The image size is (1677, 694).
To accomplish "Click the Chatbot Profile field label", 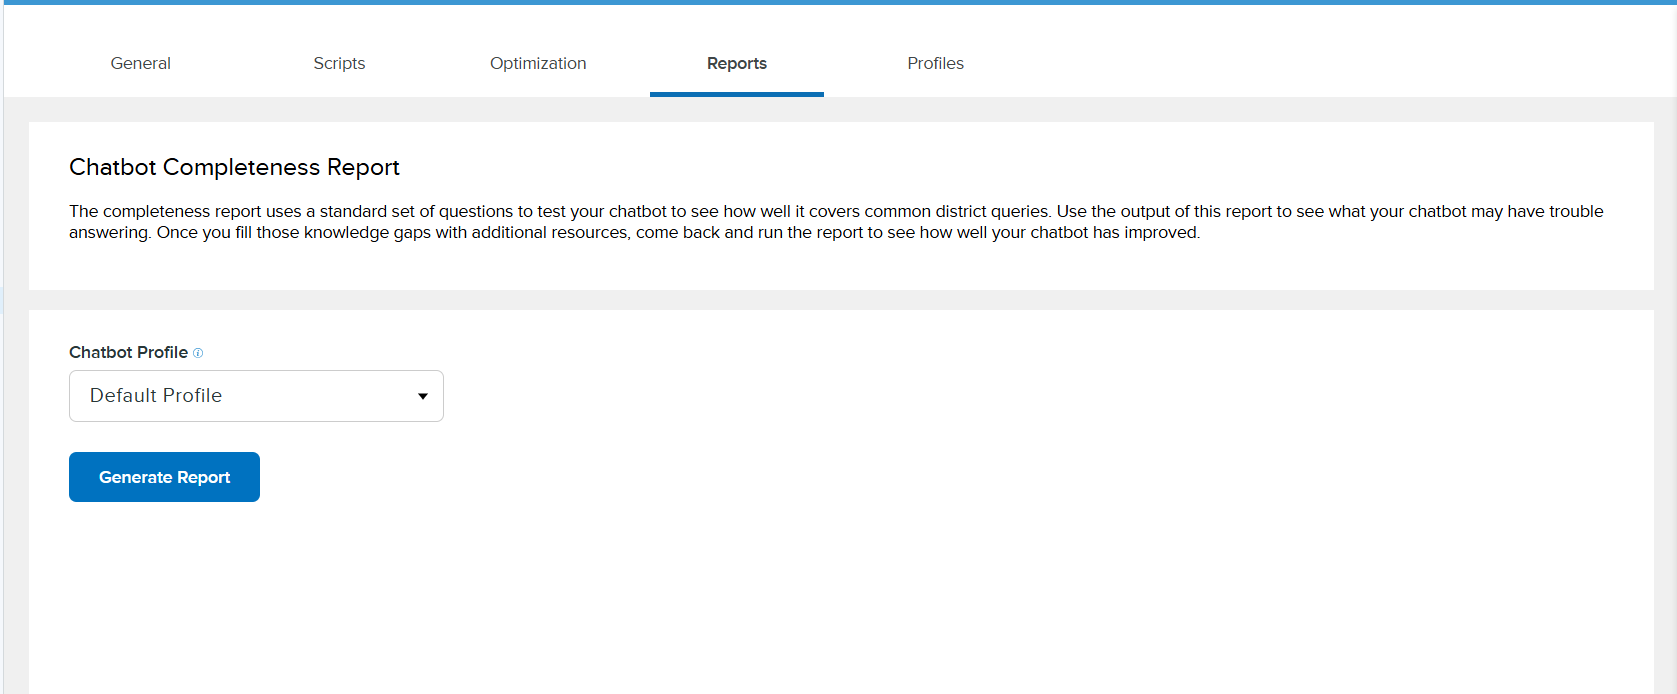I will (128, 352).
